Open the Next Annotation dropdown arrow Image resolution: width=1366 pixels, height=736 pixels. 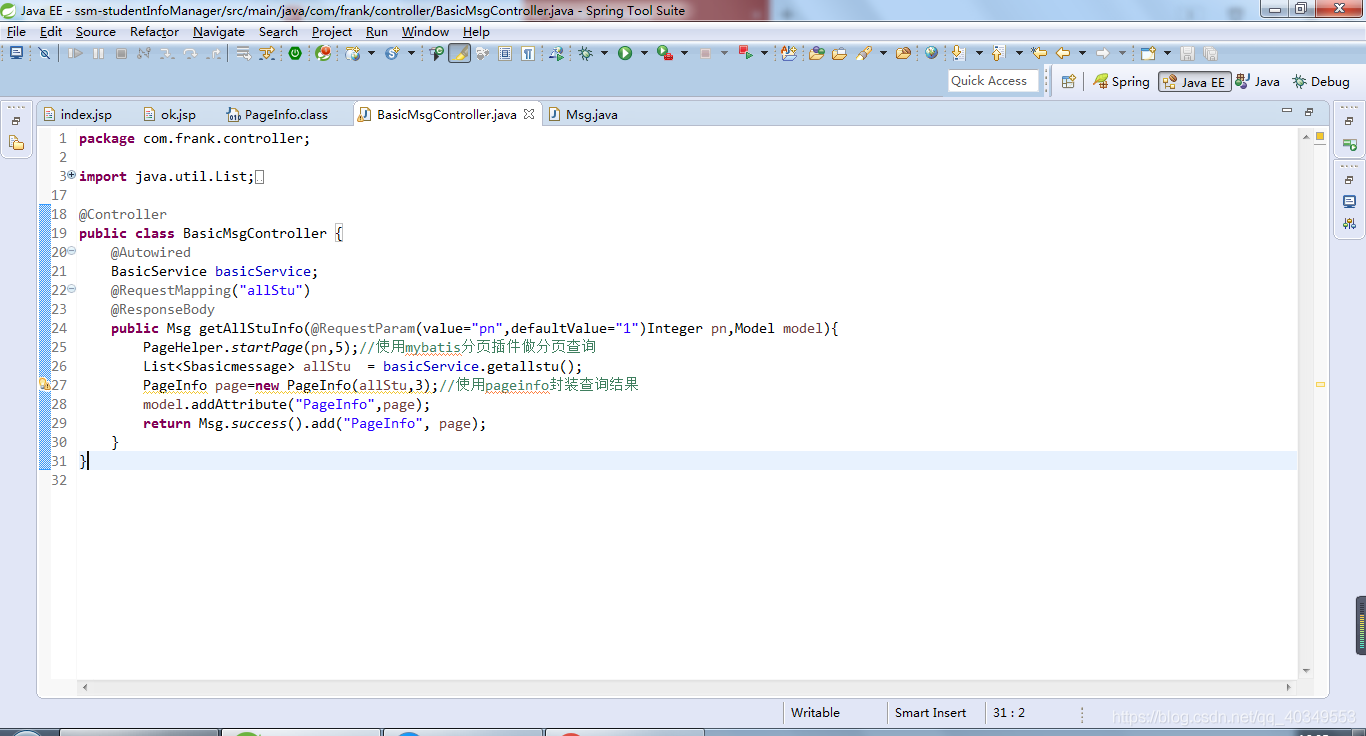(979, 53)
